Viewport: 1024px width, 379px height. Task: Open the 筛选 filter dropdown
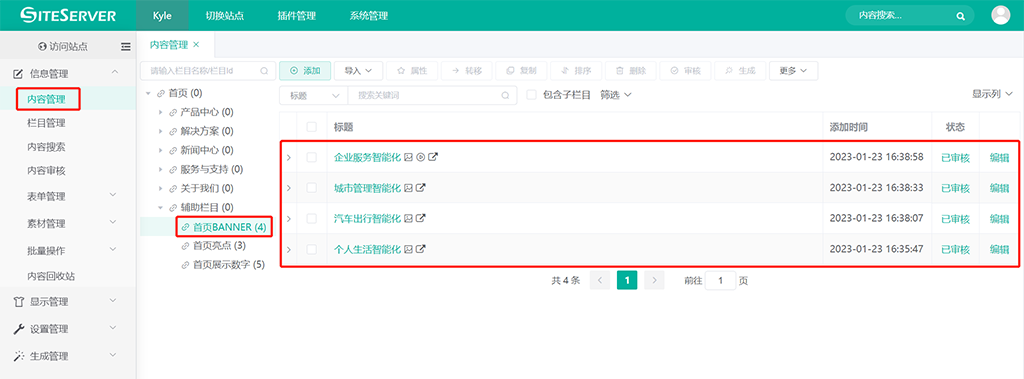[x=616, y=95]
